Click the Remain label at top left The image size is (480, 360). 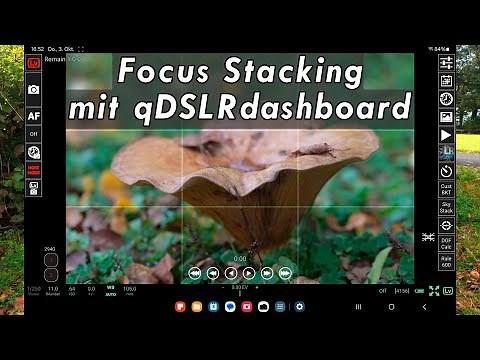coord(55,59)
